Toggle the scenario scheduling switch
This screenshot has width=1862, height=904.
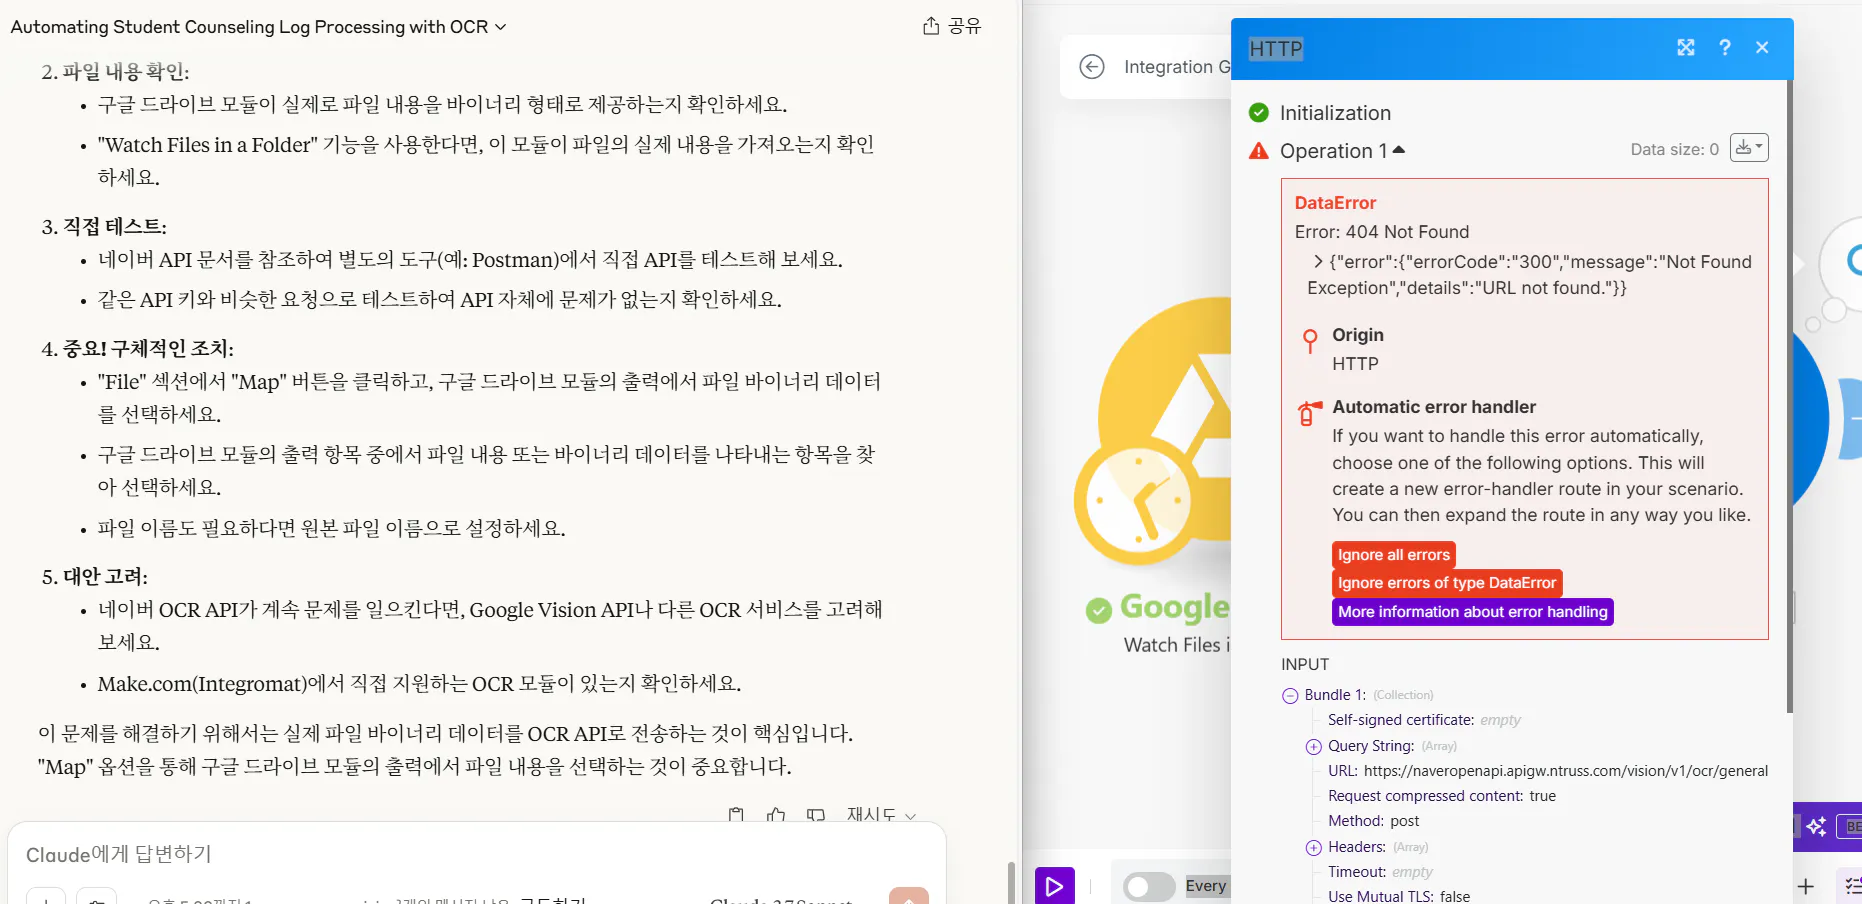click(1148, 886)
